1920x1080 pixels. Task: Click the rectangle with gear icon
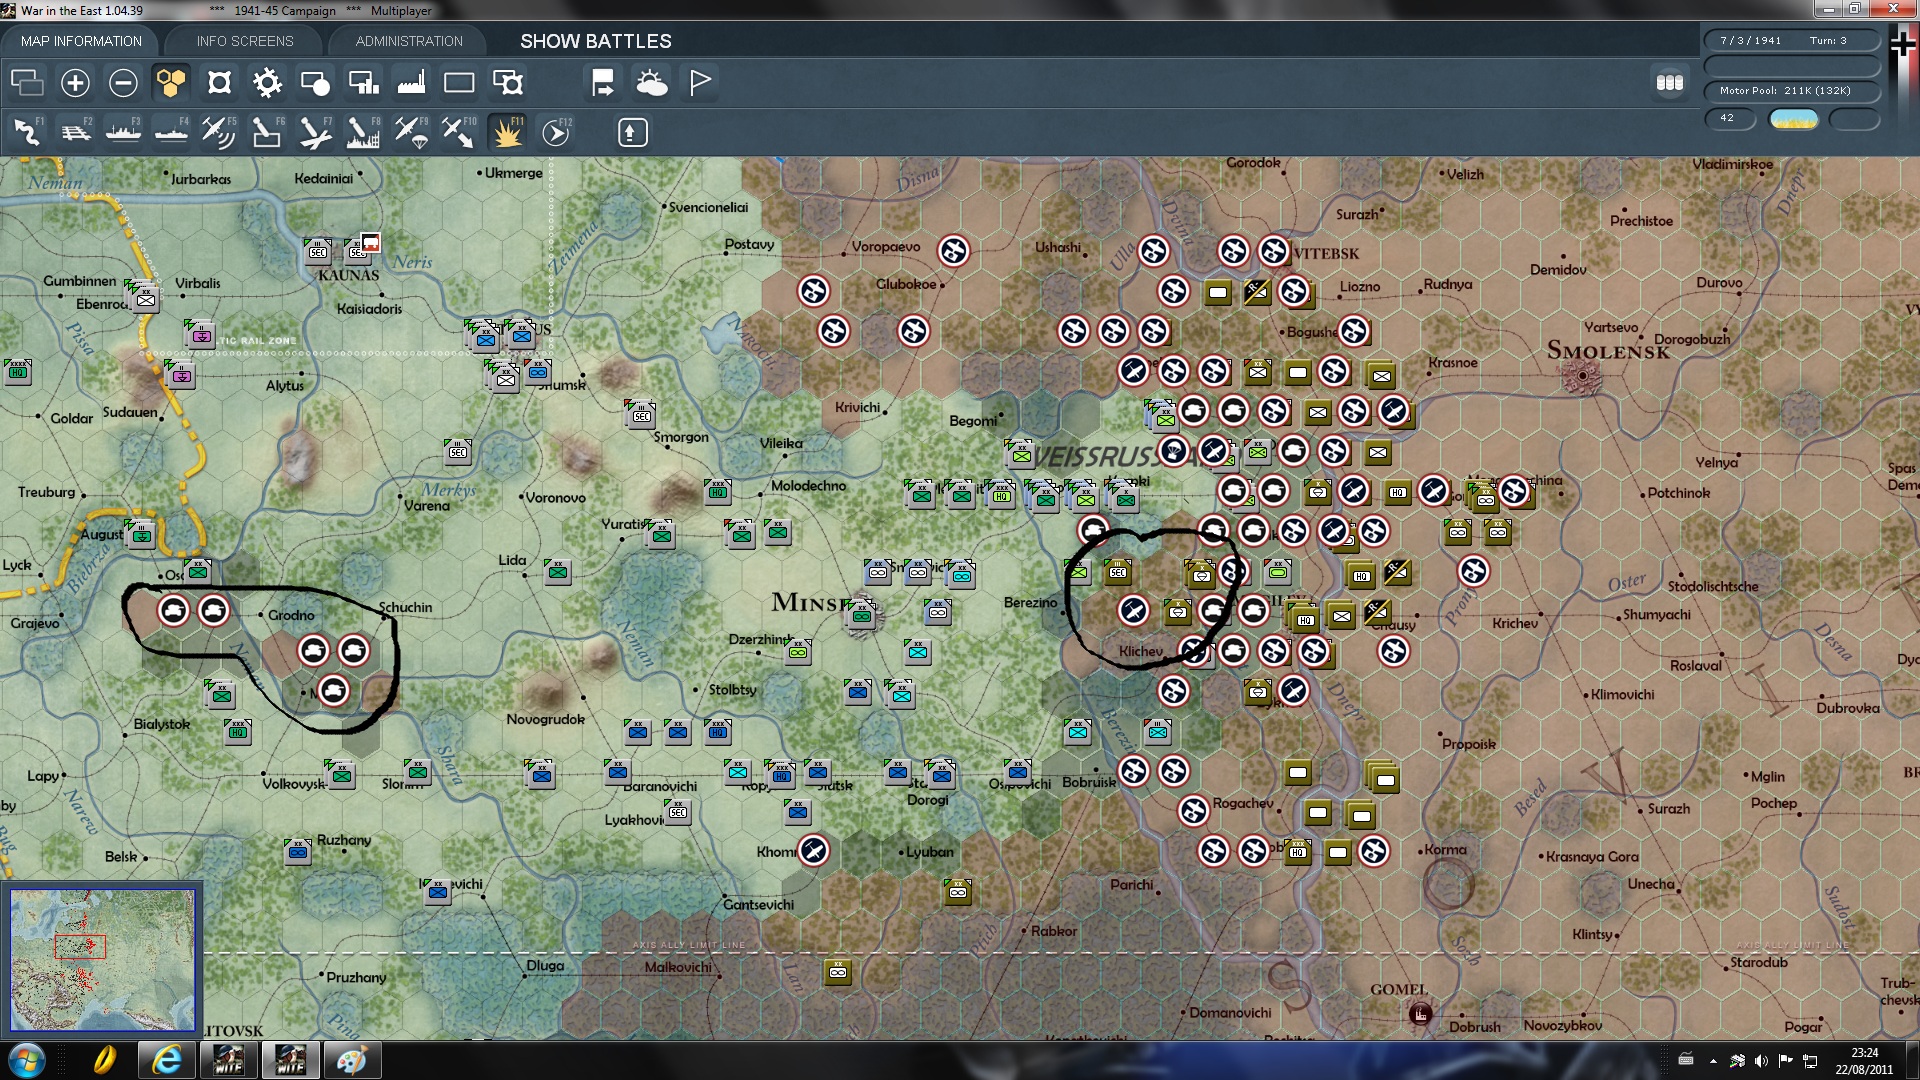point(508,83)
